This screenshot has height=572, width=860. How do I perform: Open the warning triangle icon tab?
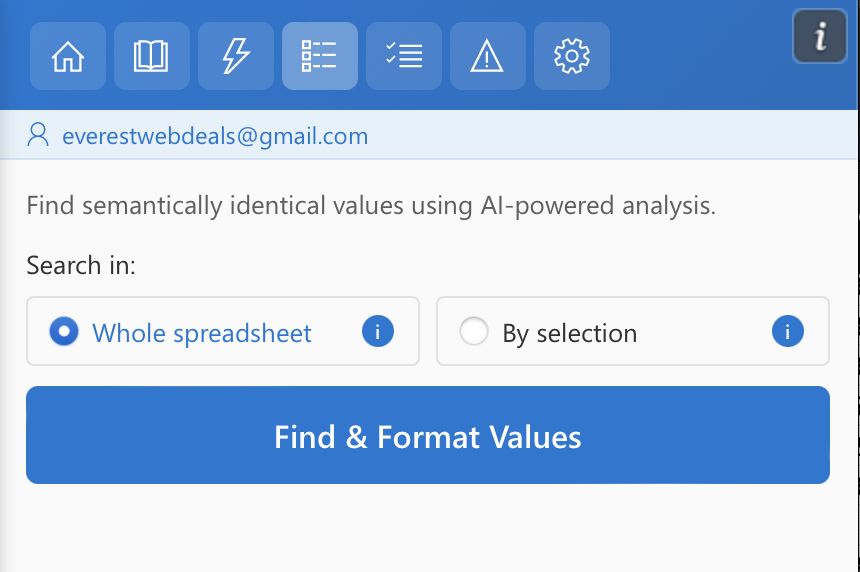pyautogui.click(x=488, y=56)
